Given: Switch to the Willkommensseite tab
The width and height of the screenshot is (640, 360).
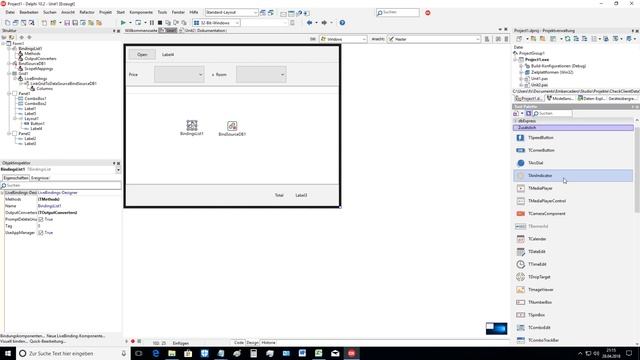Looking at the screenshot, I should coord(141,31).
